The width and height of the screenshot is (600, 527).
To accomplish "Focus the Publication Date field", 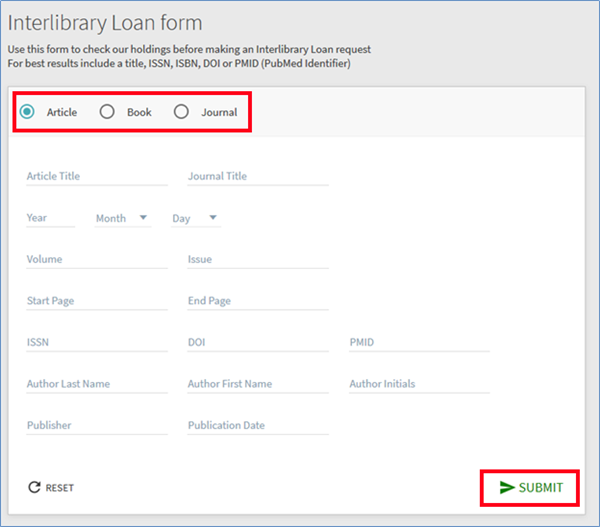I will pyautogui.click(x=257, y=426).
